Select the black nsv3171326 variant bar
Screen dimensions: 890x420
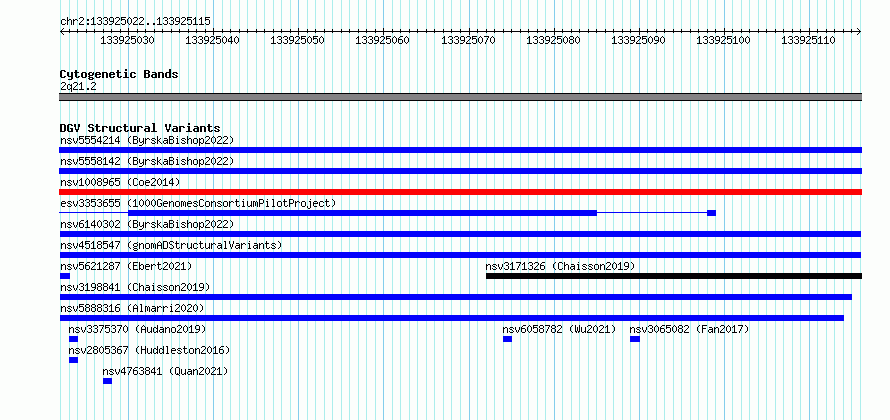[x=674, y=276]
